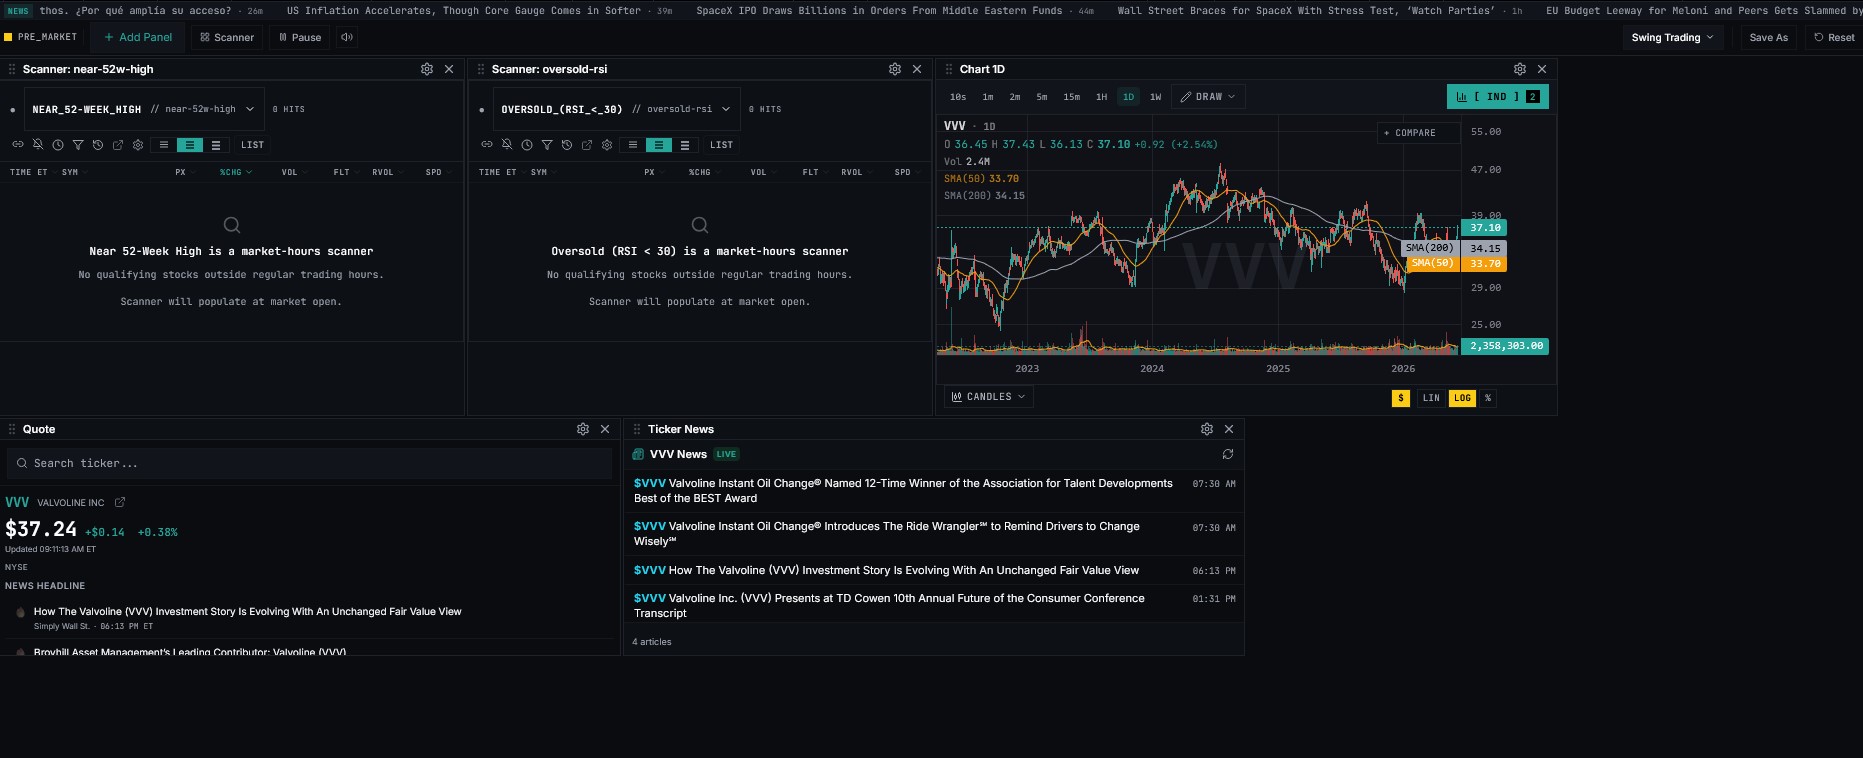Viewport: 1863px width, 758px height.
Task: Click Reset layout button
Action: (x=1834, y=37)
